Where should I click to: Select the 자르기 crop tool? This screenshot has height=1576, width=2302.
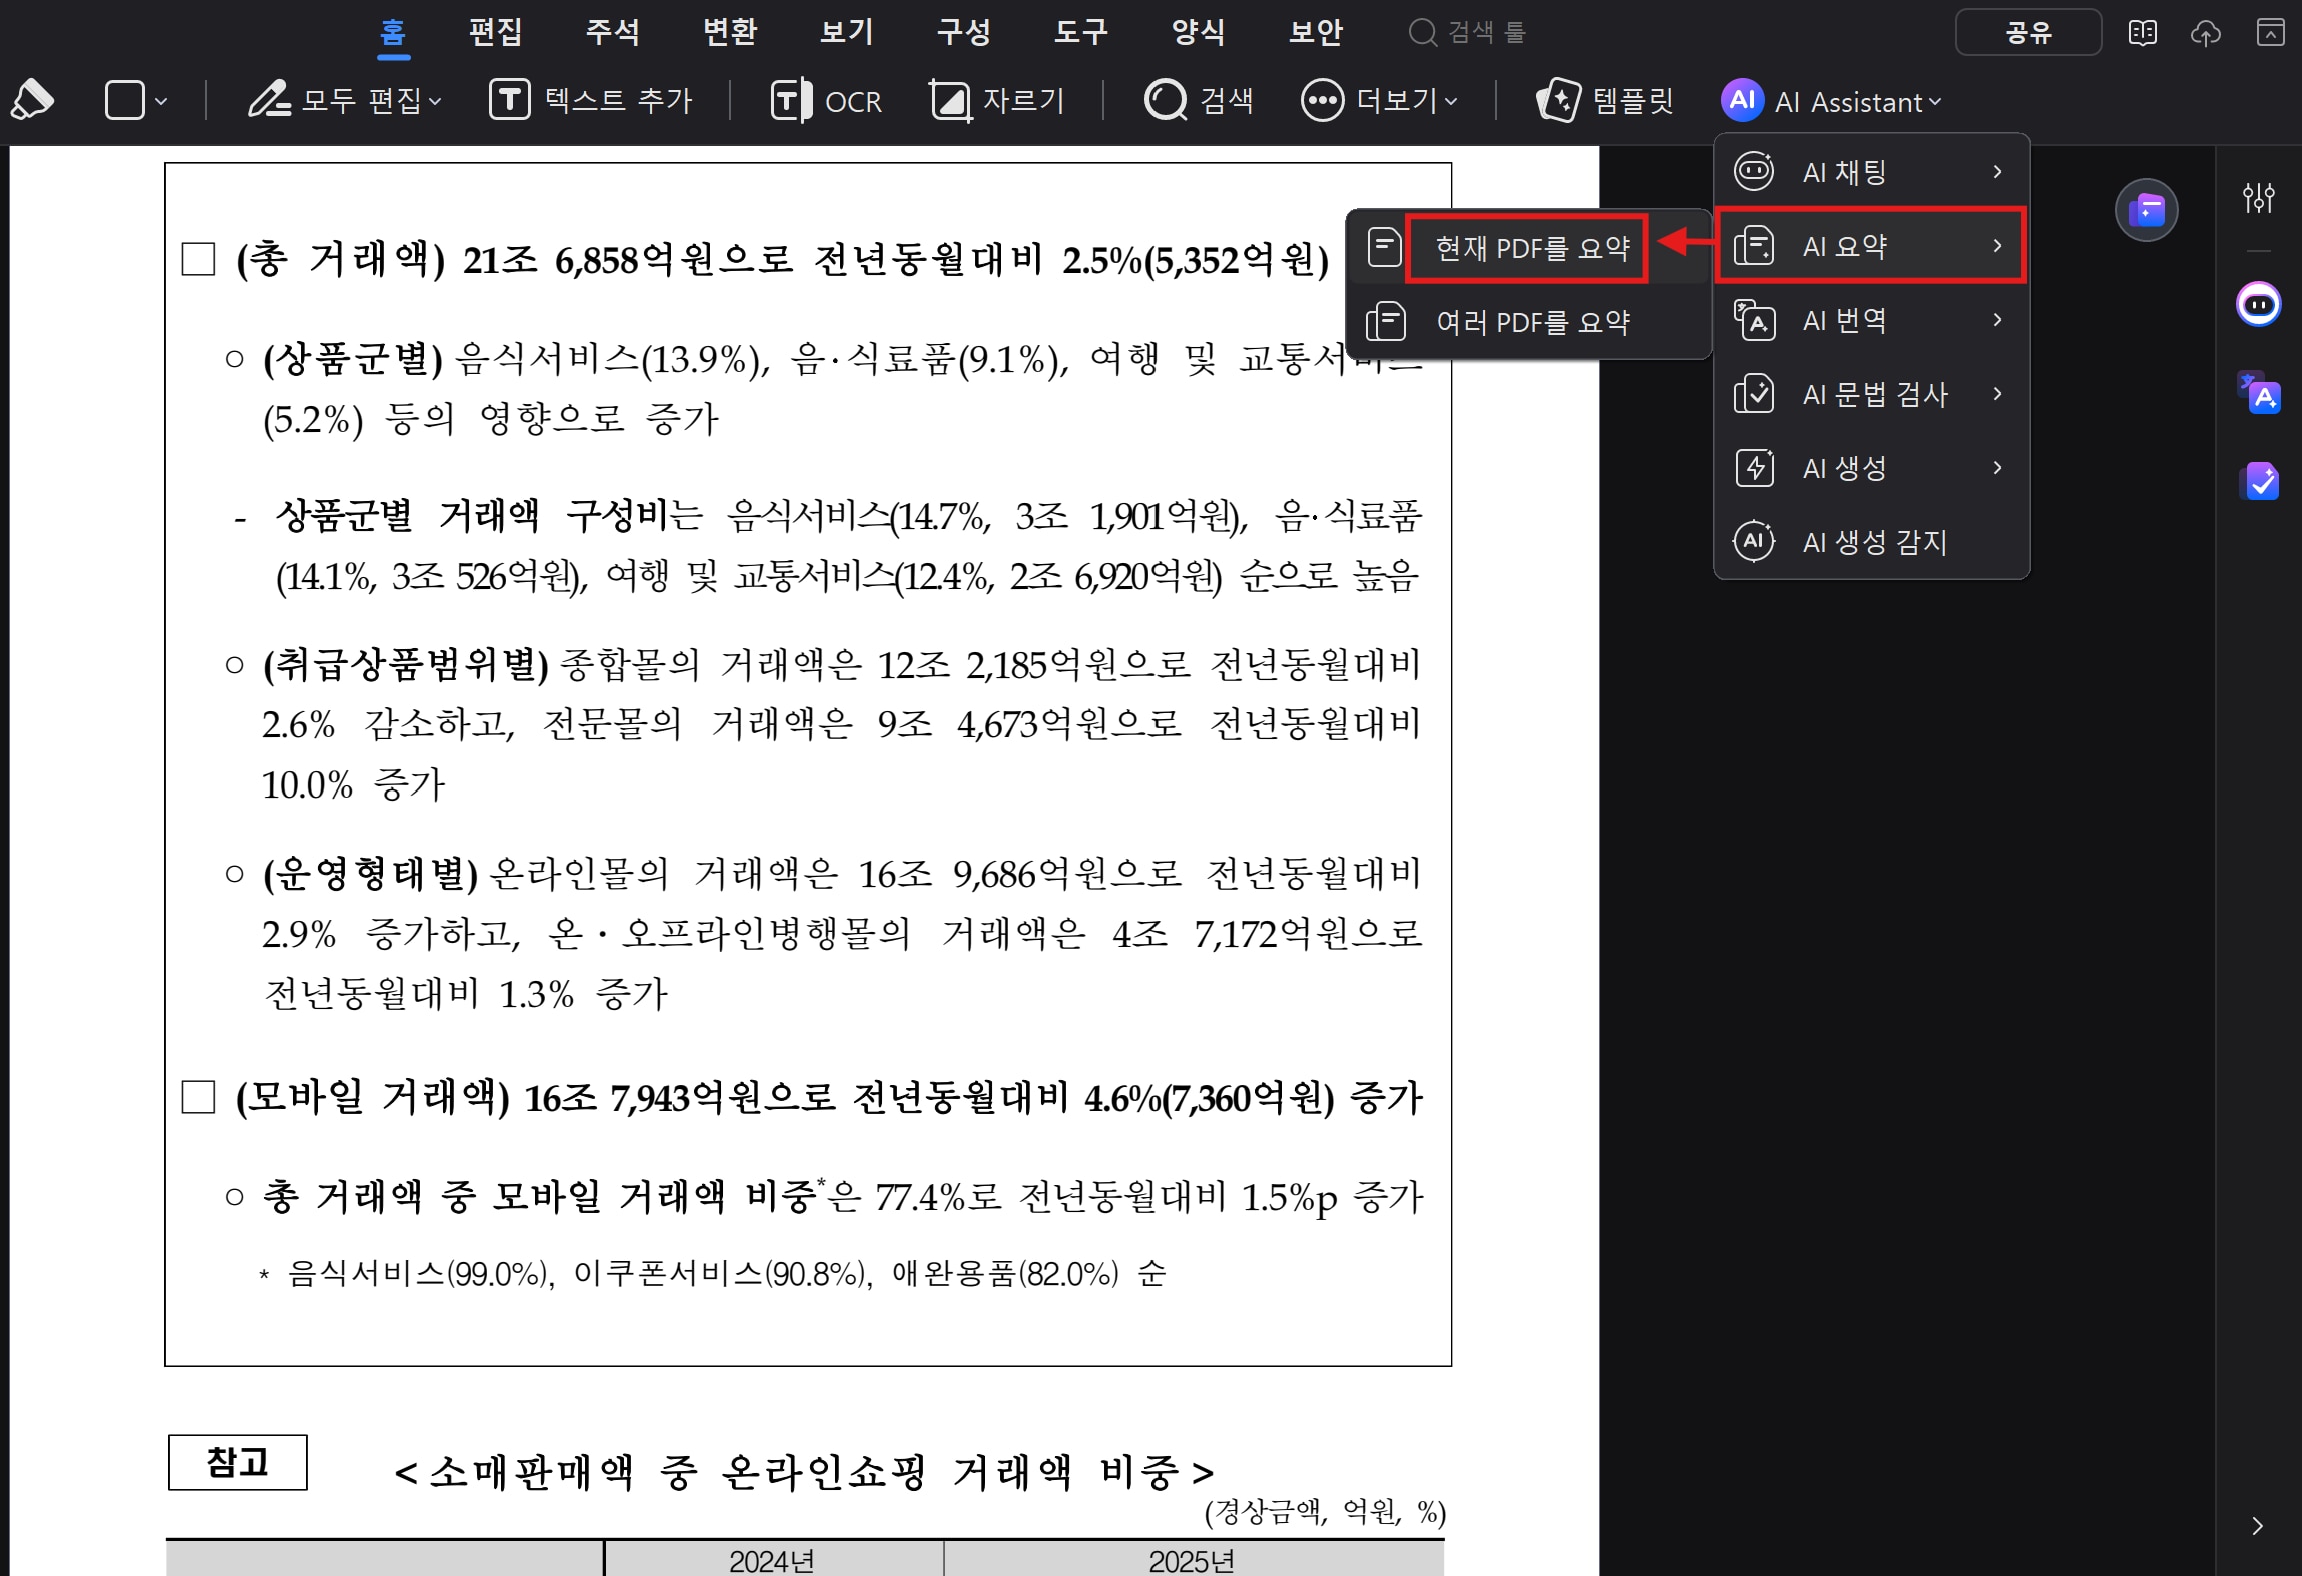996,100
